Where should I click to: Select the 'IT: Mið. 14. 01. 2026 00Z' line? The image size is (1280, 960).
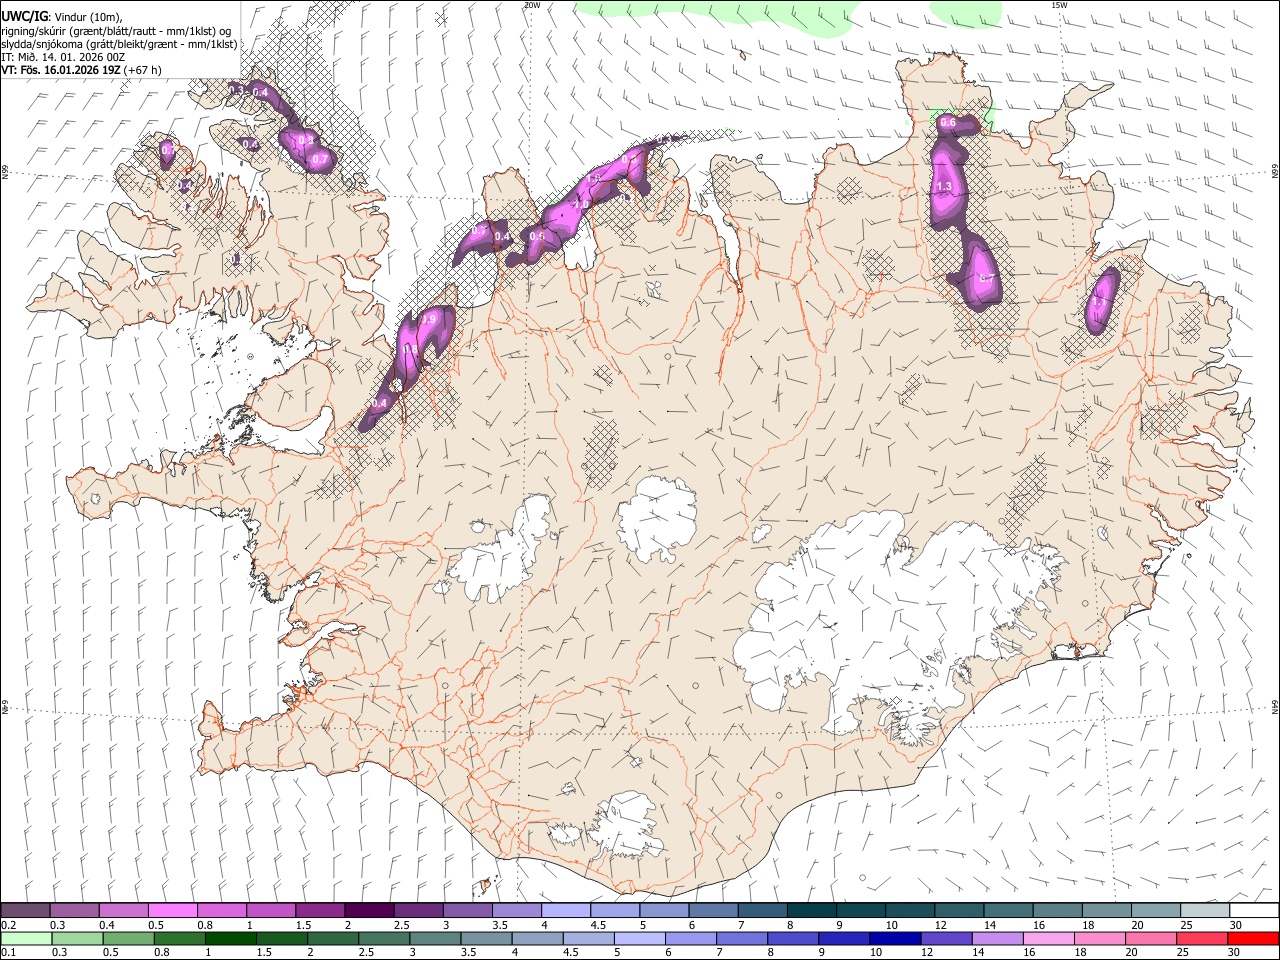(x=63, y=57)
